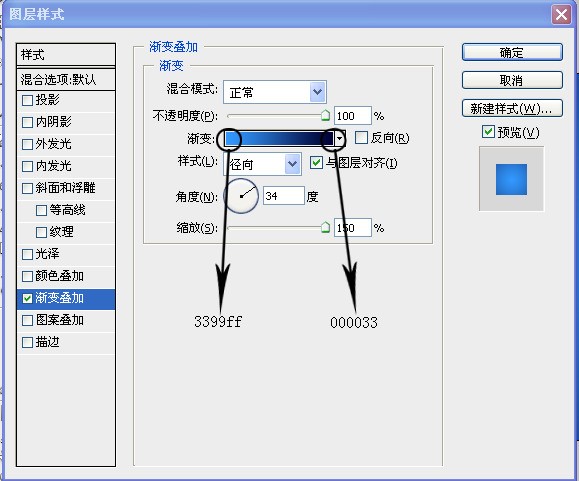This screenshot has height=481, width=579.
Task: Click the blue style preview thumbnail
Action: point(511,179)
